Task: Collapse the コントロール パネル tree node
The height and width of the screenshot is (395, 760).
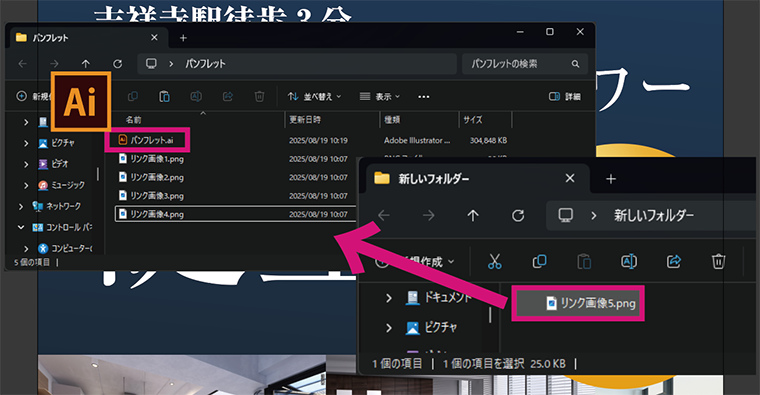Action: tap(21, 227)
